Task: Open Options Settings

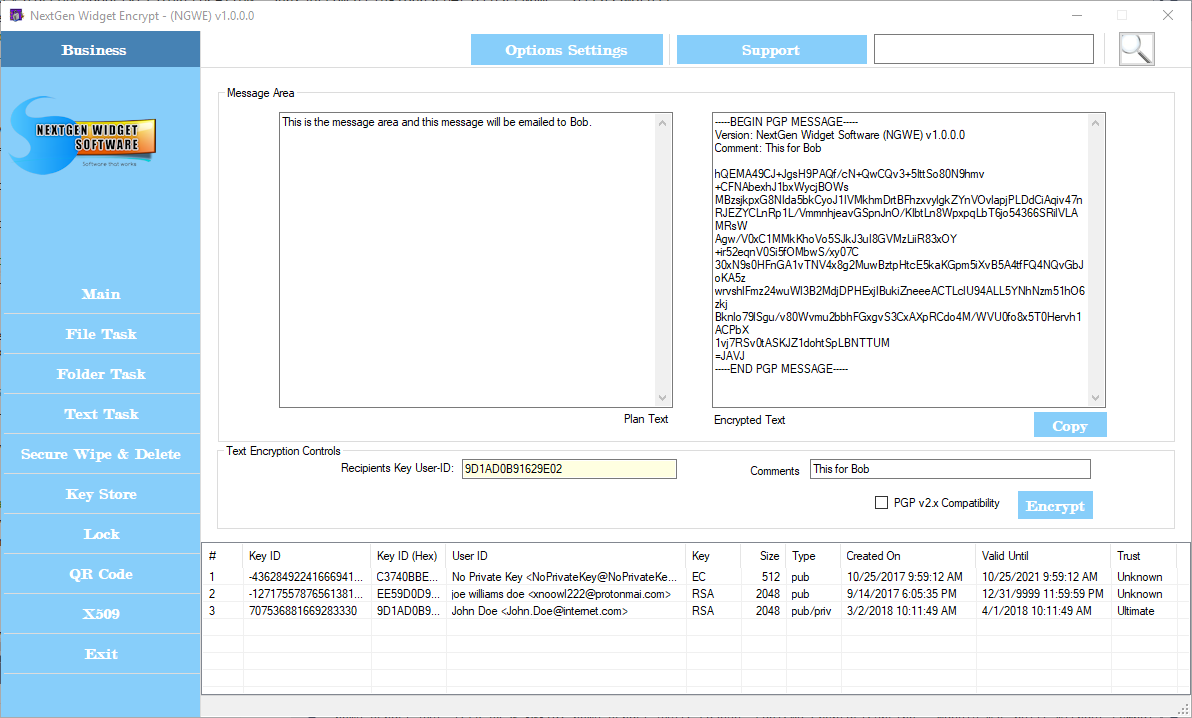Action: 566,50
